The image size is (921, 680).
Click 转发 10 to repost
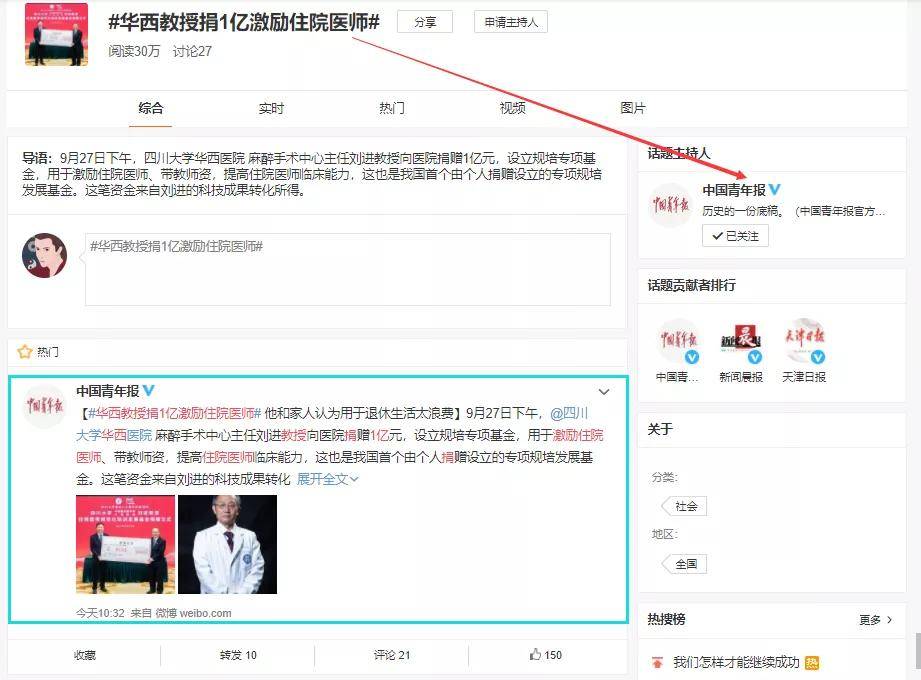[x=238, y=655]
